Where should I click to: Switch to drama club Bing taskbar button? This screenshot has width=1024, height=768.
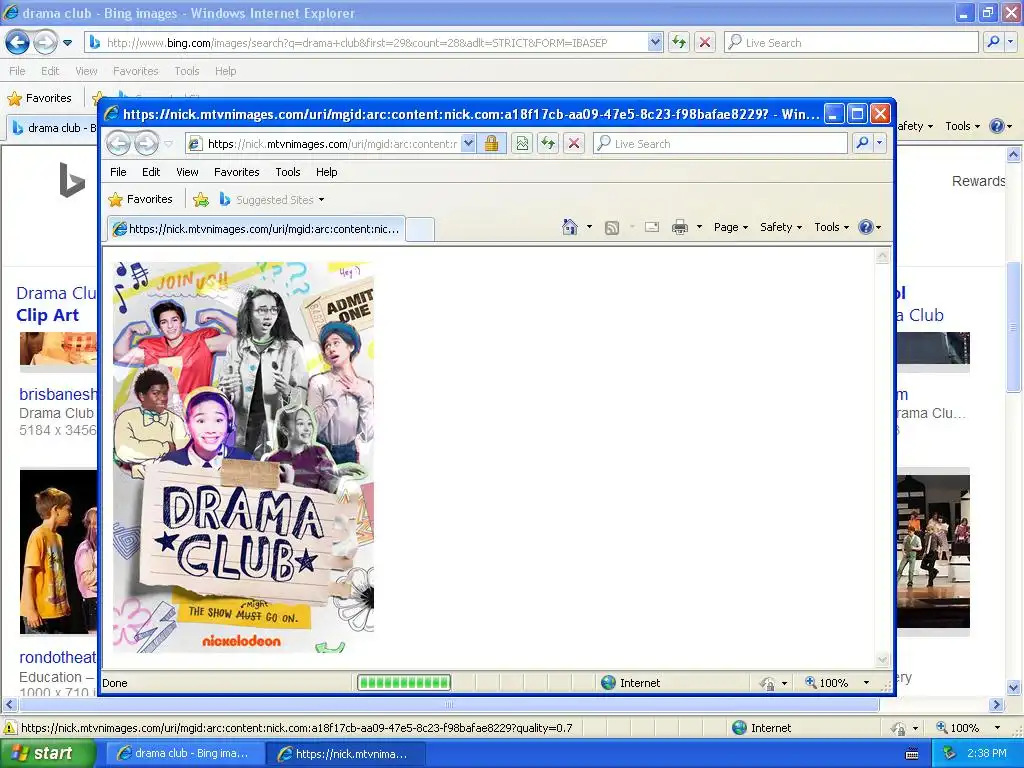click(183, 753)
